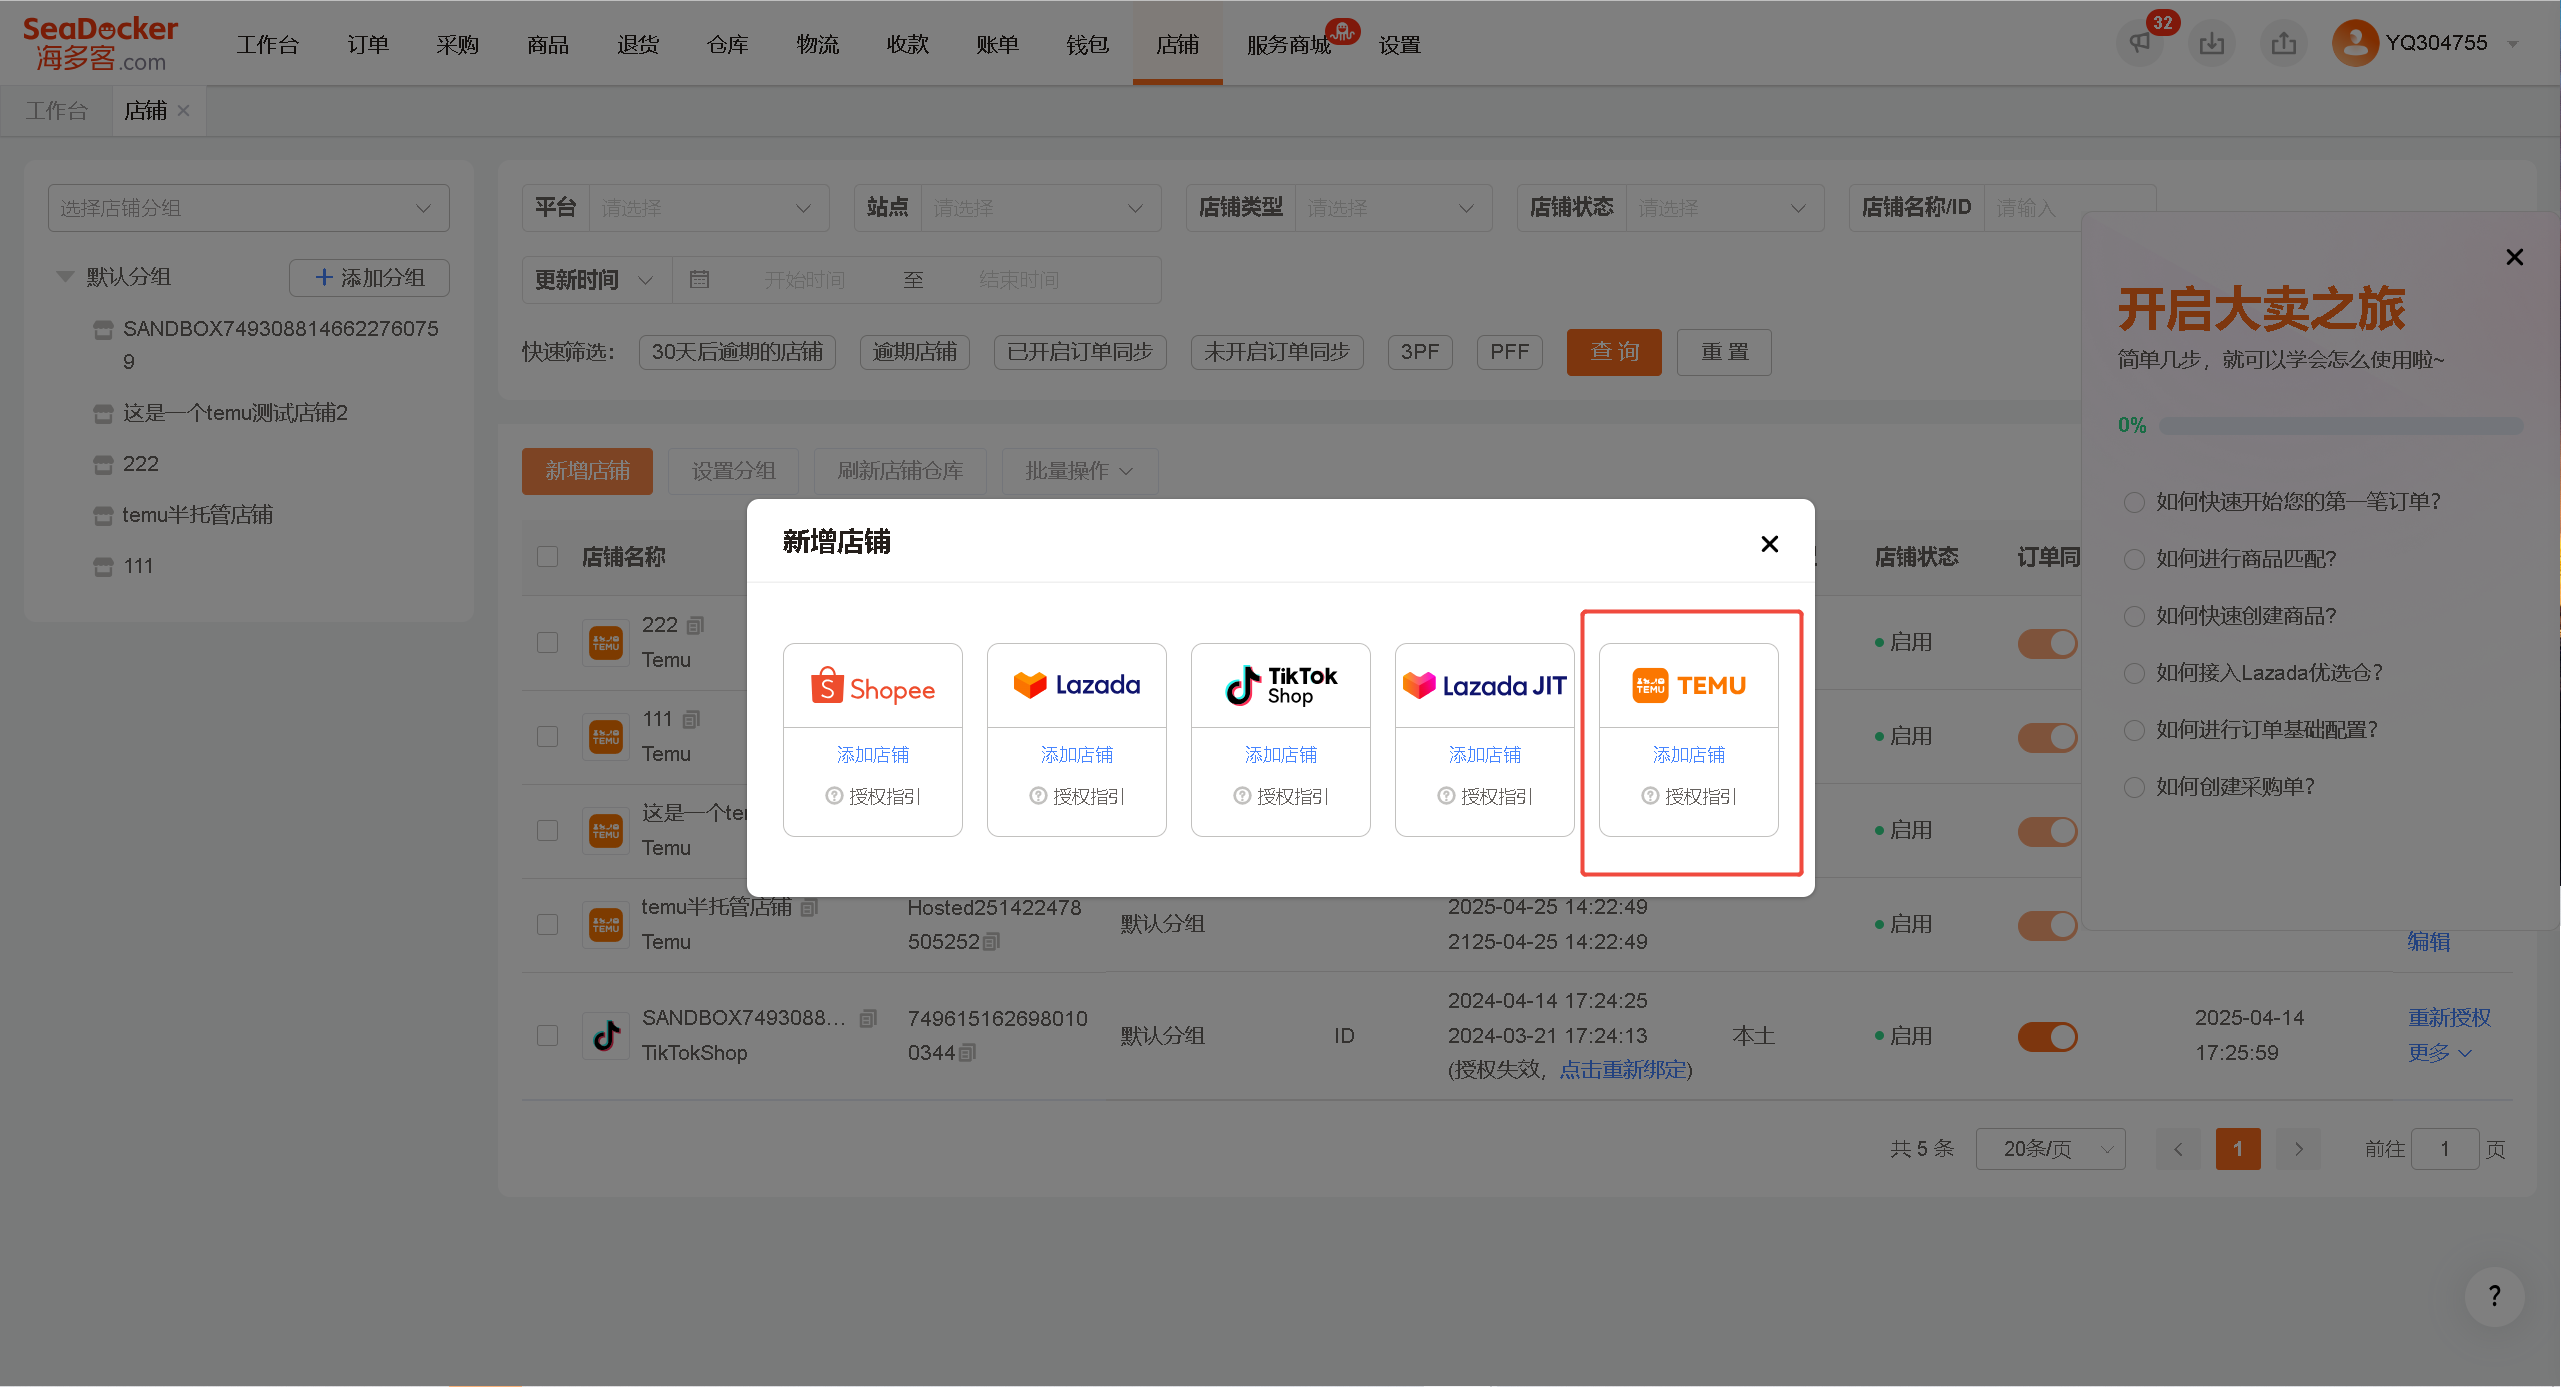Click the user avatar icon YQ304755
The height and width of the screenshot is (1387, 2561).
coord(2355,43)
